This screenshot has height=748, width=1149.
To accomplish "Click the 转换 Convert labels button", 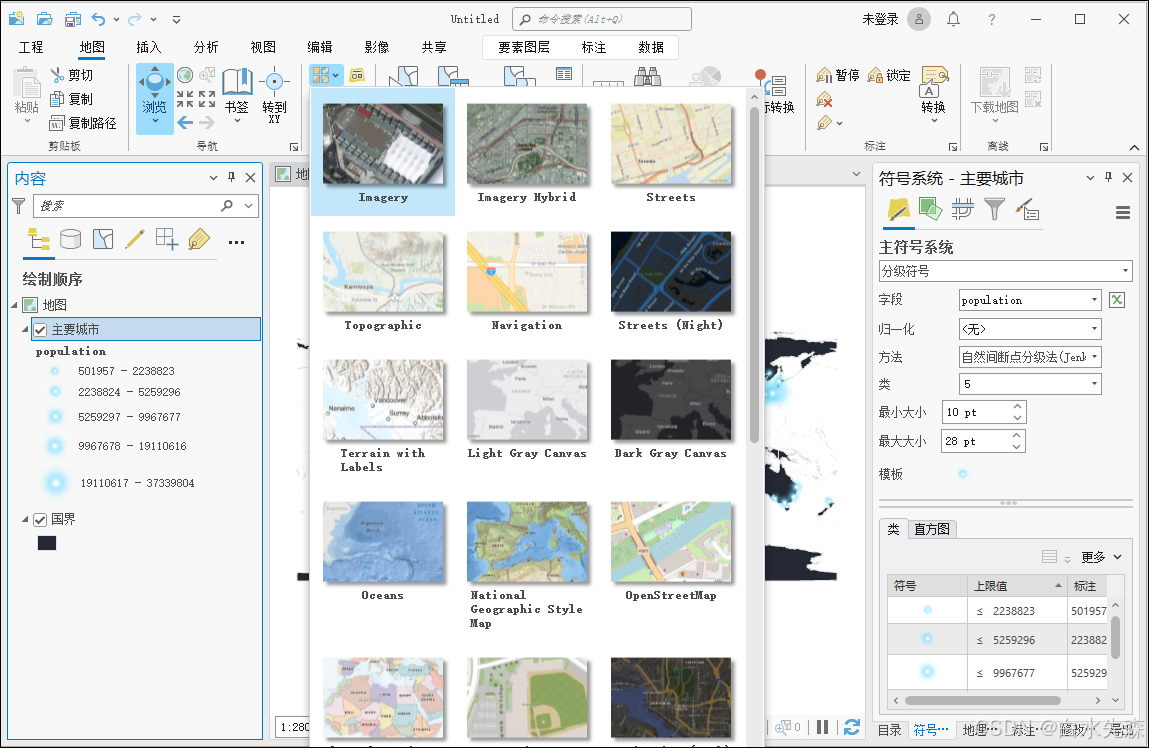I will click(x=934, y=94).
